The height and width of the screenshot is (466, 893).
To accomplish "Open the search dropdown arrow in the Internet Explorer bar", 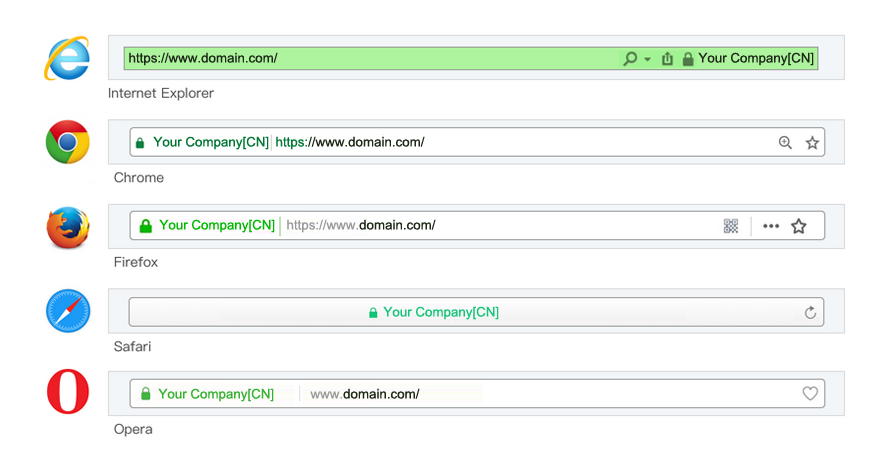I will [x=648, y=59].
